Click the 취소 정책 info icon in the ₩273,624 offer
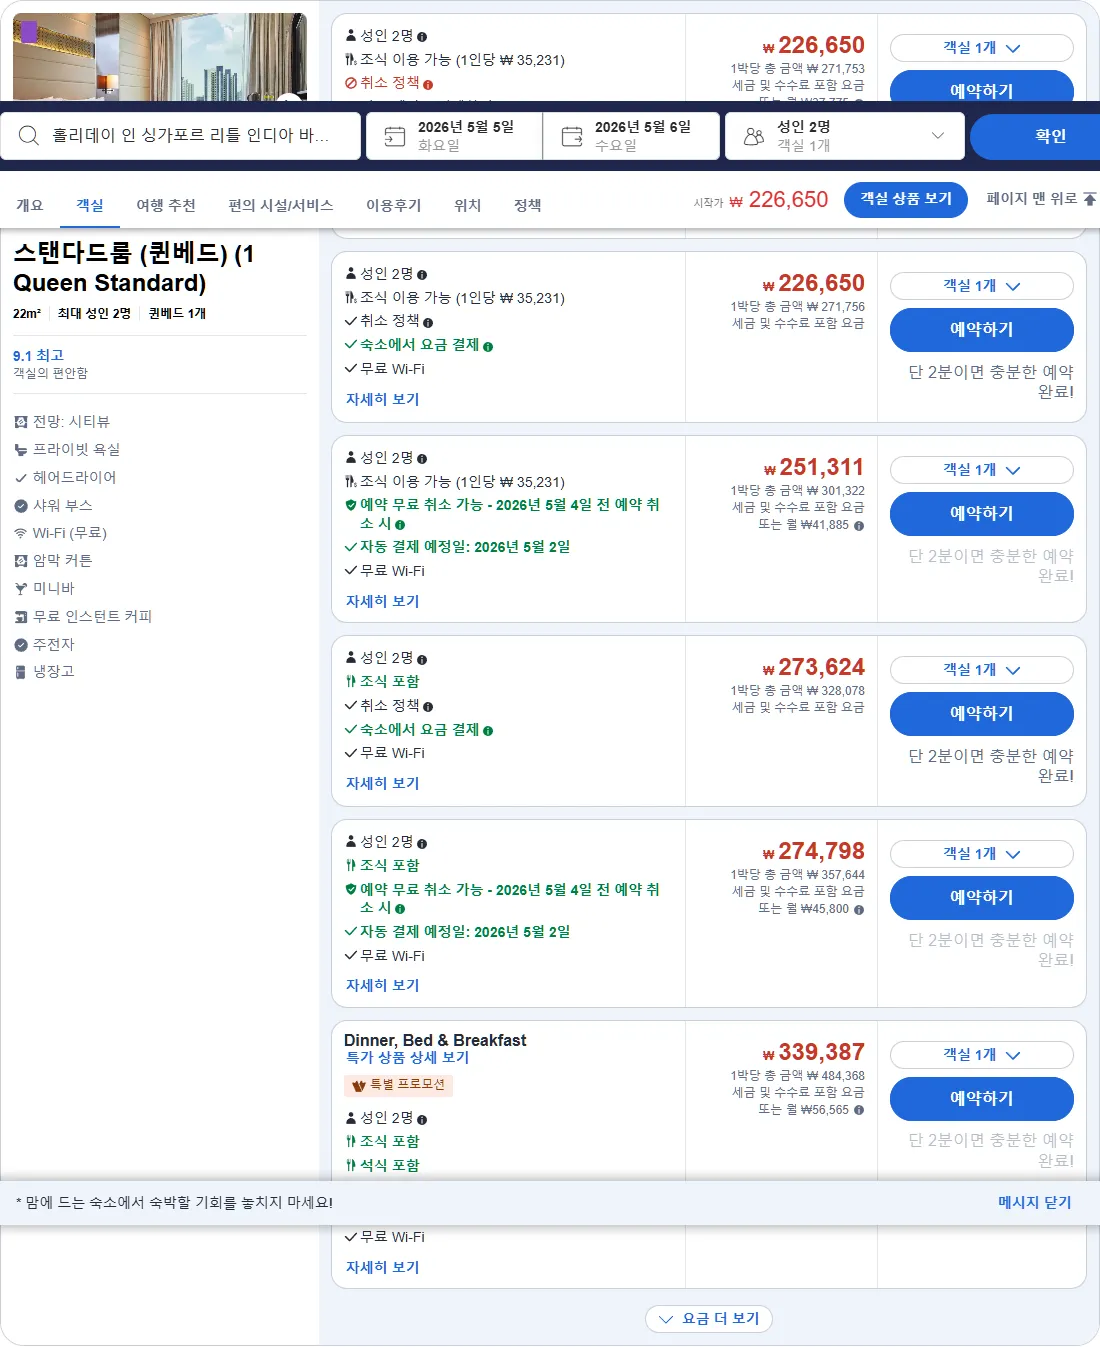 pos(428,707)
